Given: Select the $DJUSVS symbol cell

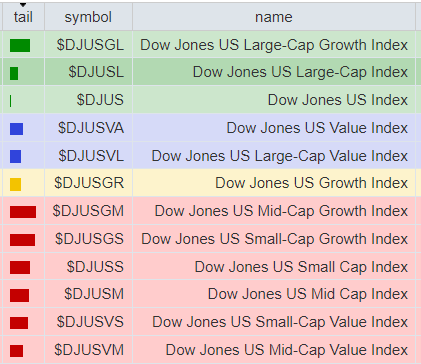Looking at the screenshot, I should point(88,322).
